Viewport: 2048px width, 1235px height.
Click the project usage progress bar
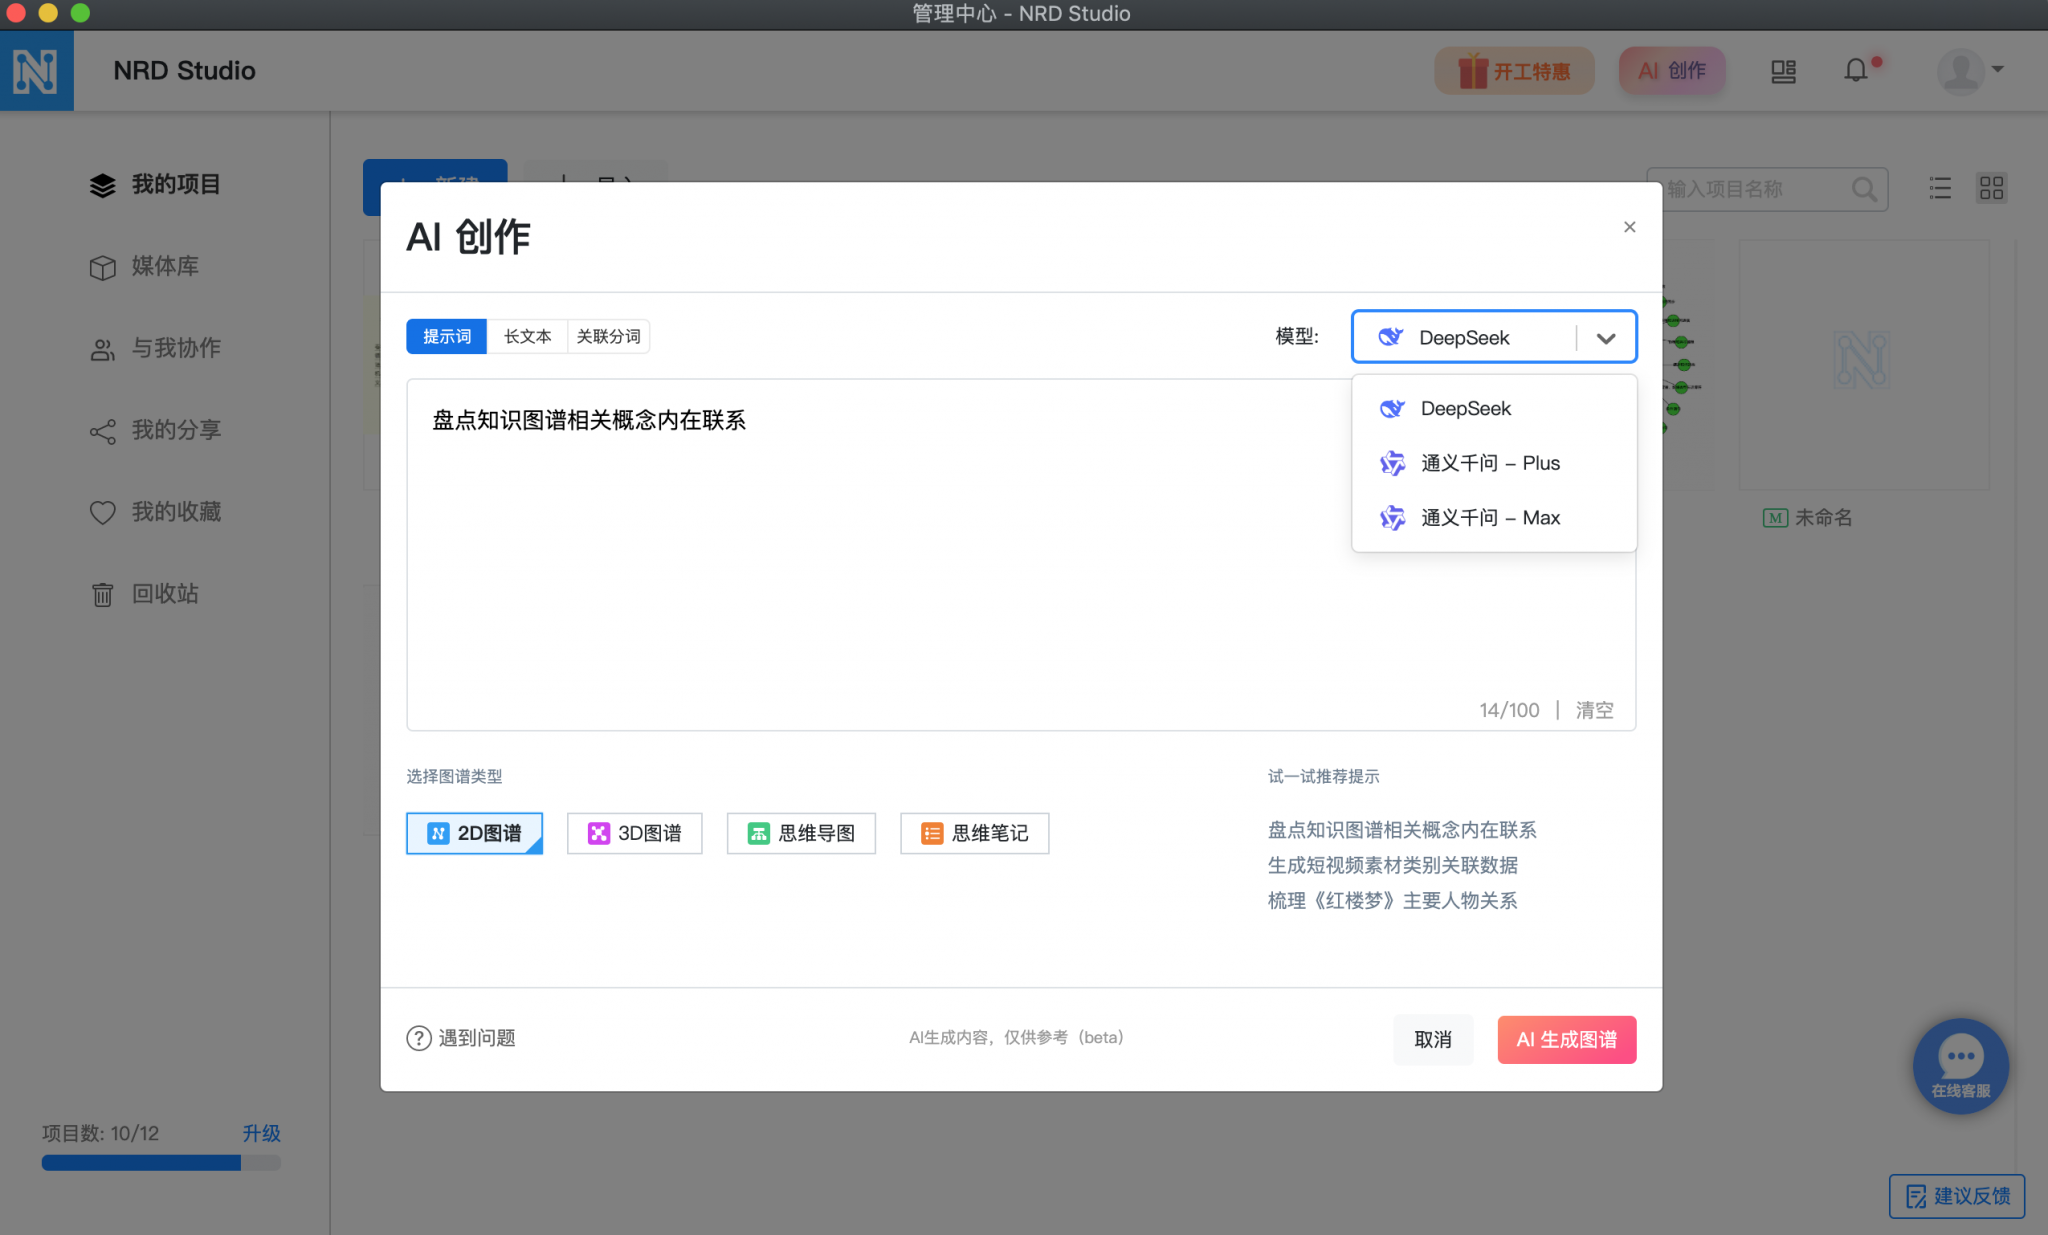click(160, 1162)
